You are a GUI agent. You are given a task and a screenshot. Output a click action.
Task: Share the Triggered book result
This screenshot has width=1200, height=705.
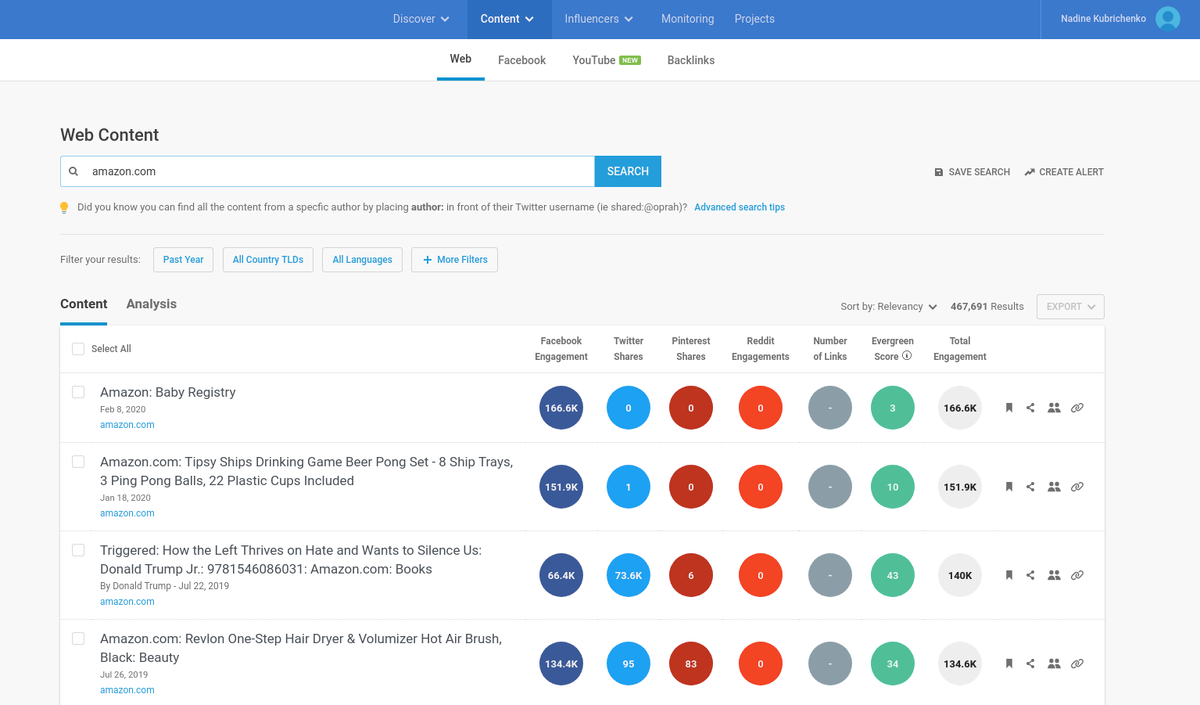tap(1031, 575)
